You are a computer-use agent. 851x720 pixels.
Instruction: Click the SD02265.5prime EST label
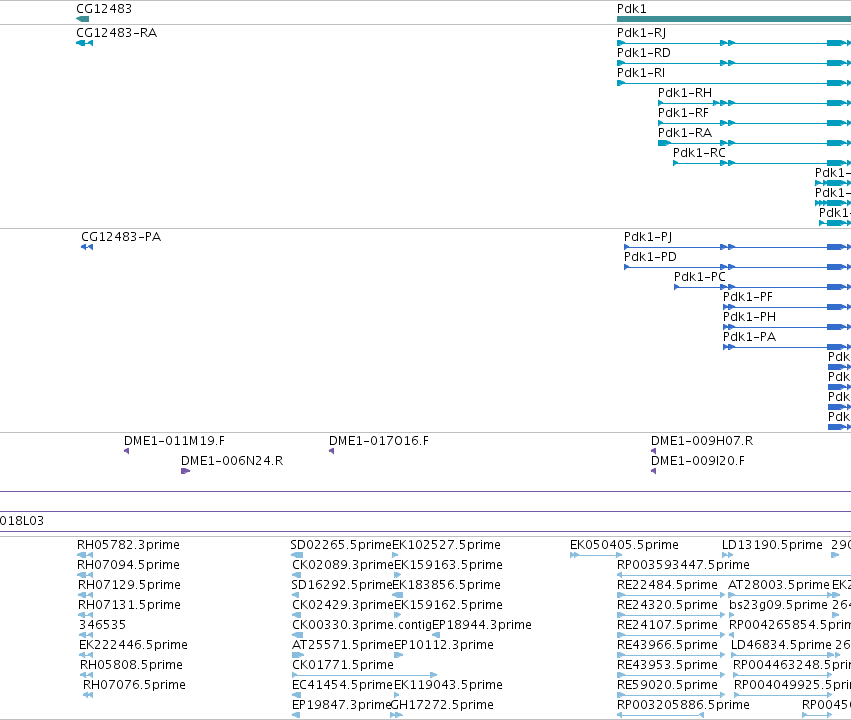coord(341,545)
